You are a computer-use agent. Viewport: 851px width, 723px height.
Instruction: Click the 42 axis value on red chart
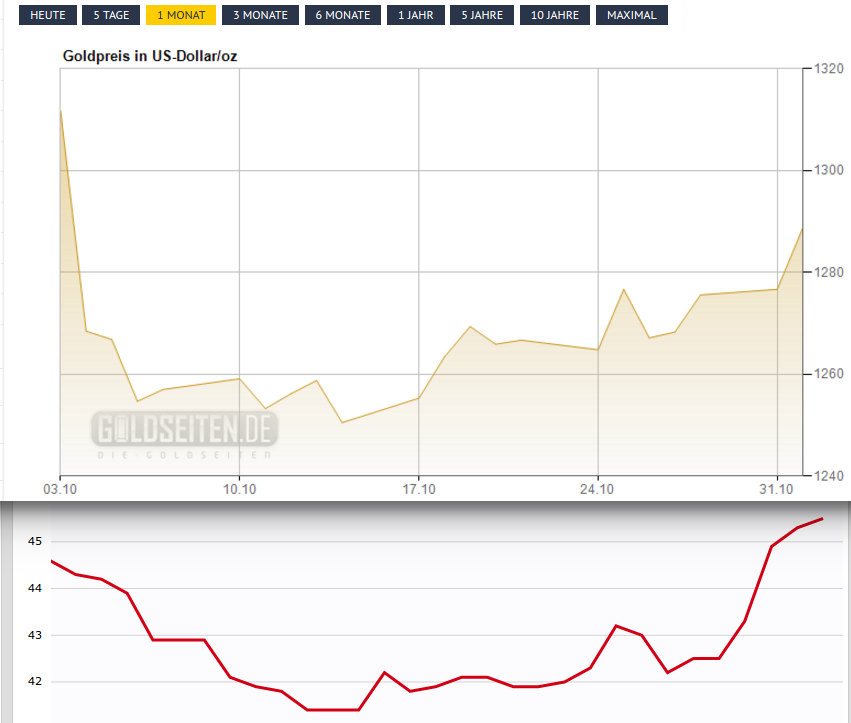[35, 681]
